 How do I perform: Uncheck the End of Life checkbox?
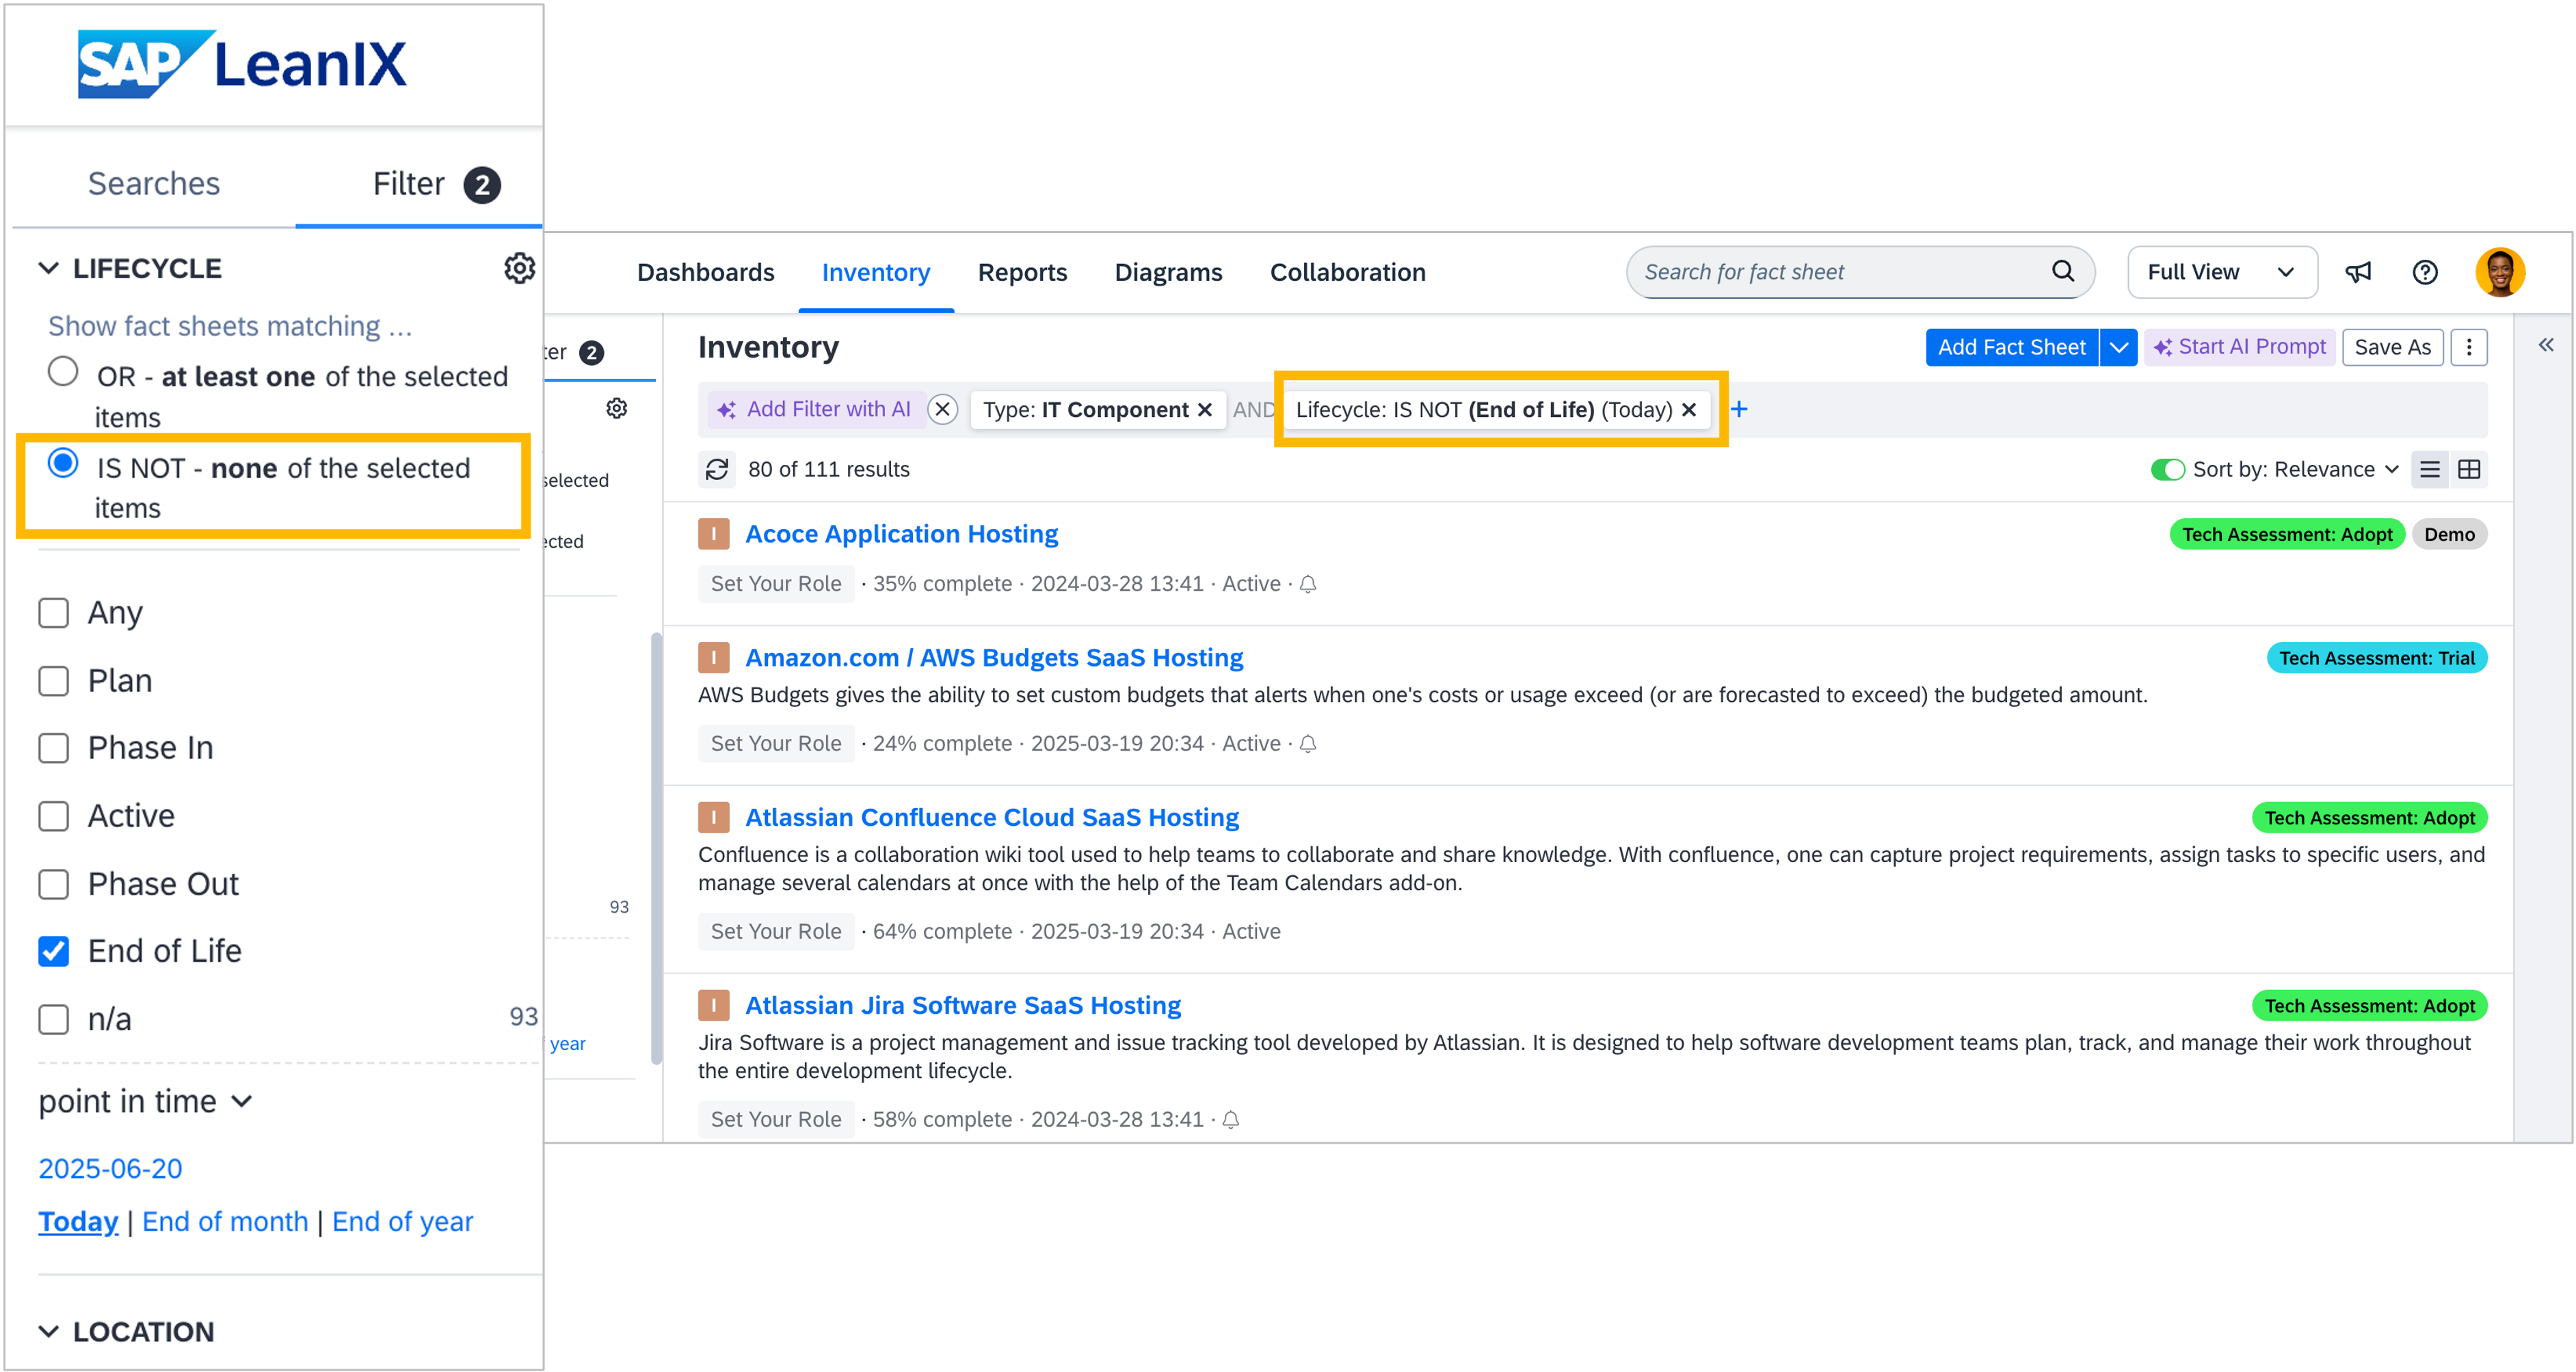pos(54,951)
